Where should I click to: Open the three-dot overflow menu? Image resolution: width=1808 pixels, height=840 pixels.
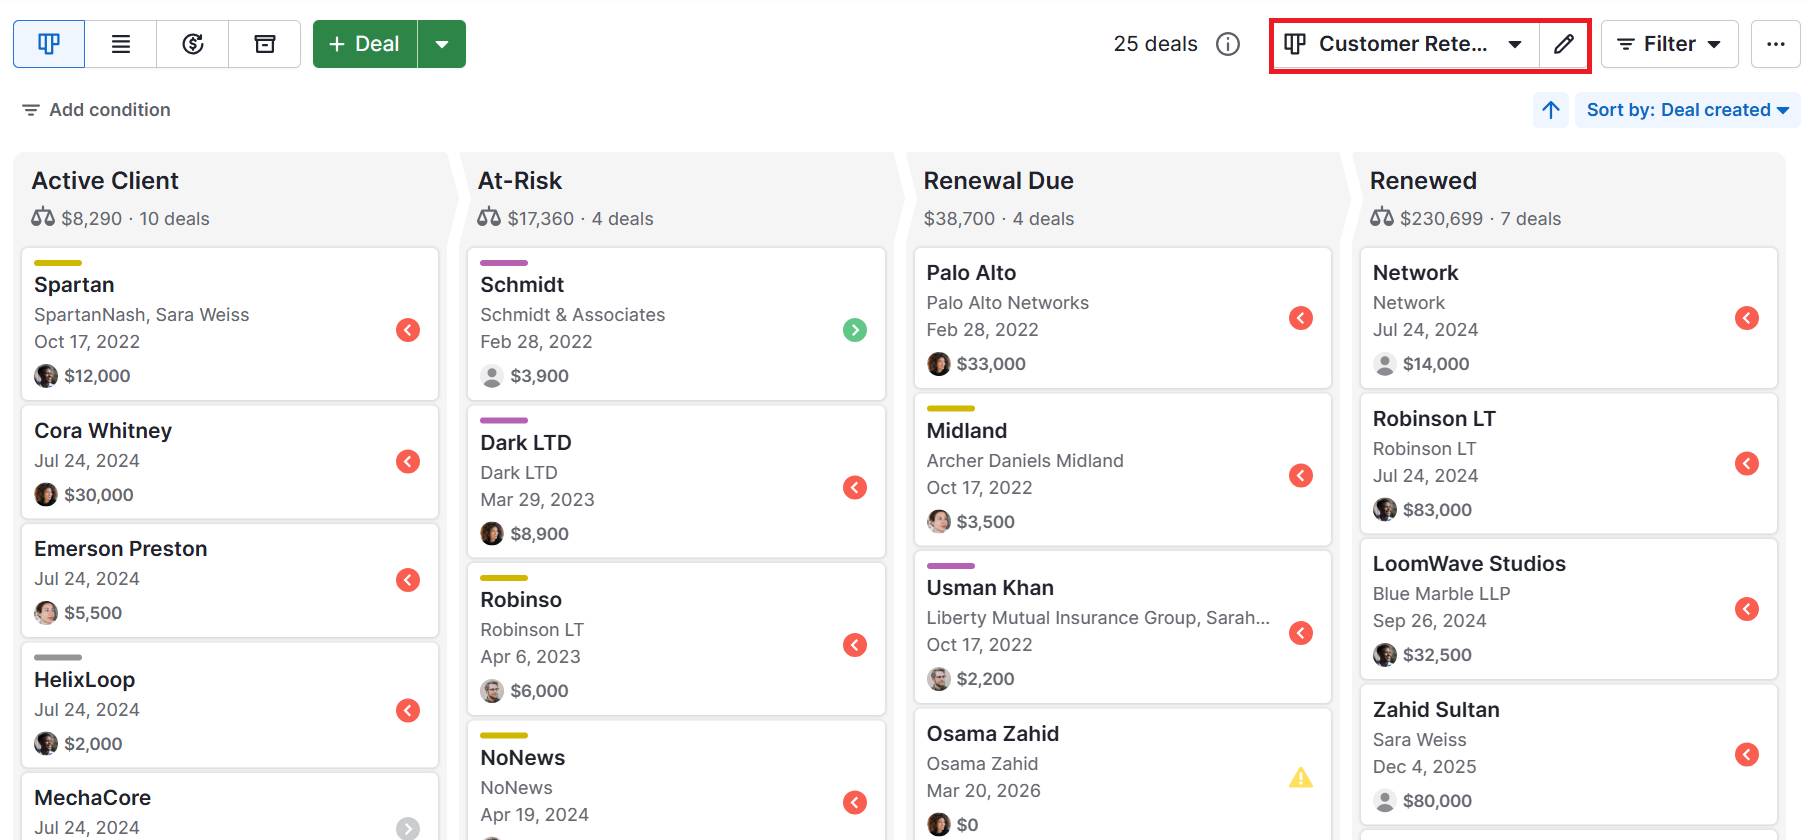coord(1776,44)
